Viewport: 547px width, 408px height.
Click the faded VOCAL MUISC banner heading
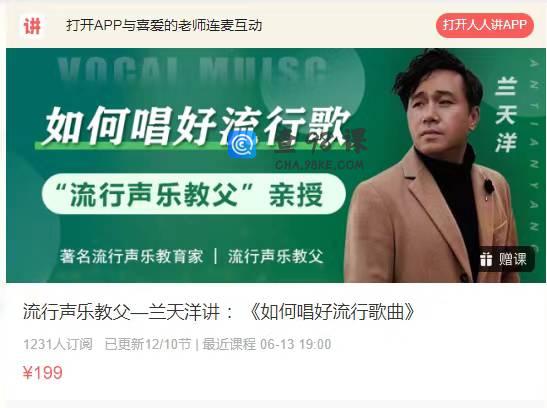pyautogui.click(x=193, y=69)
